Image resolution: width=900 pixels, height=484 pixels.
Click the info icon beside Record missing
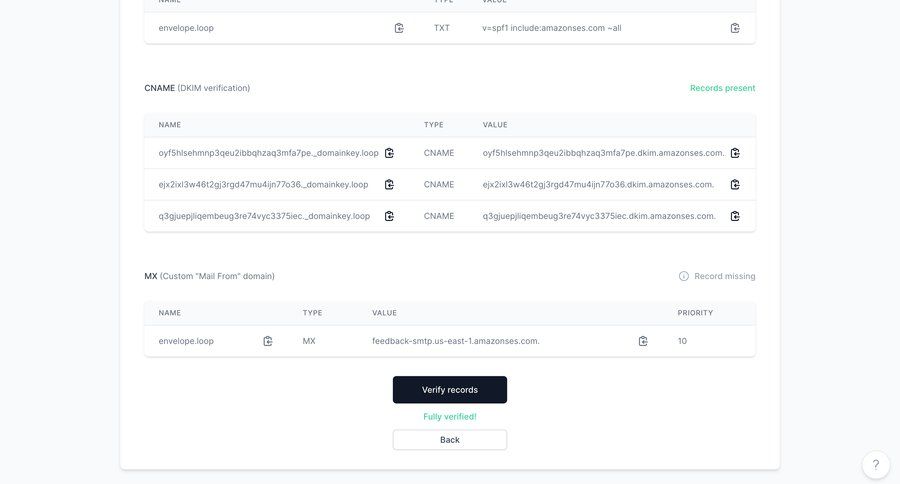[684, 276]
